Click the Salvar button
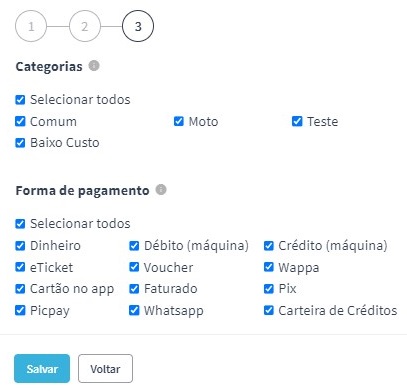Viewport: 407px width, 391px height. coord(42,369)
